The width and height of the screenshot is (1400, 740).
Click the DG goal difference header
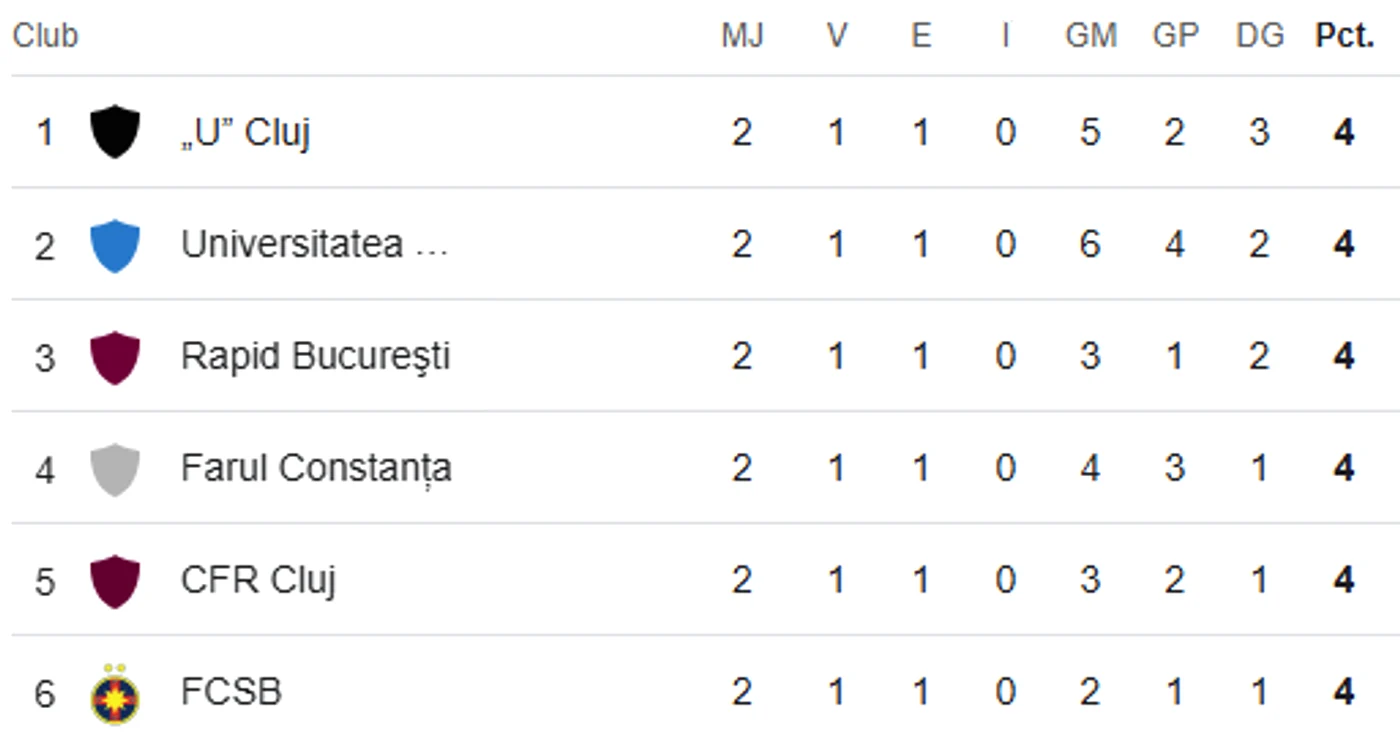tap(1259, 36)
